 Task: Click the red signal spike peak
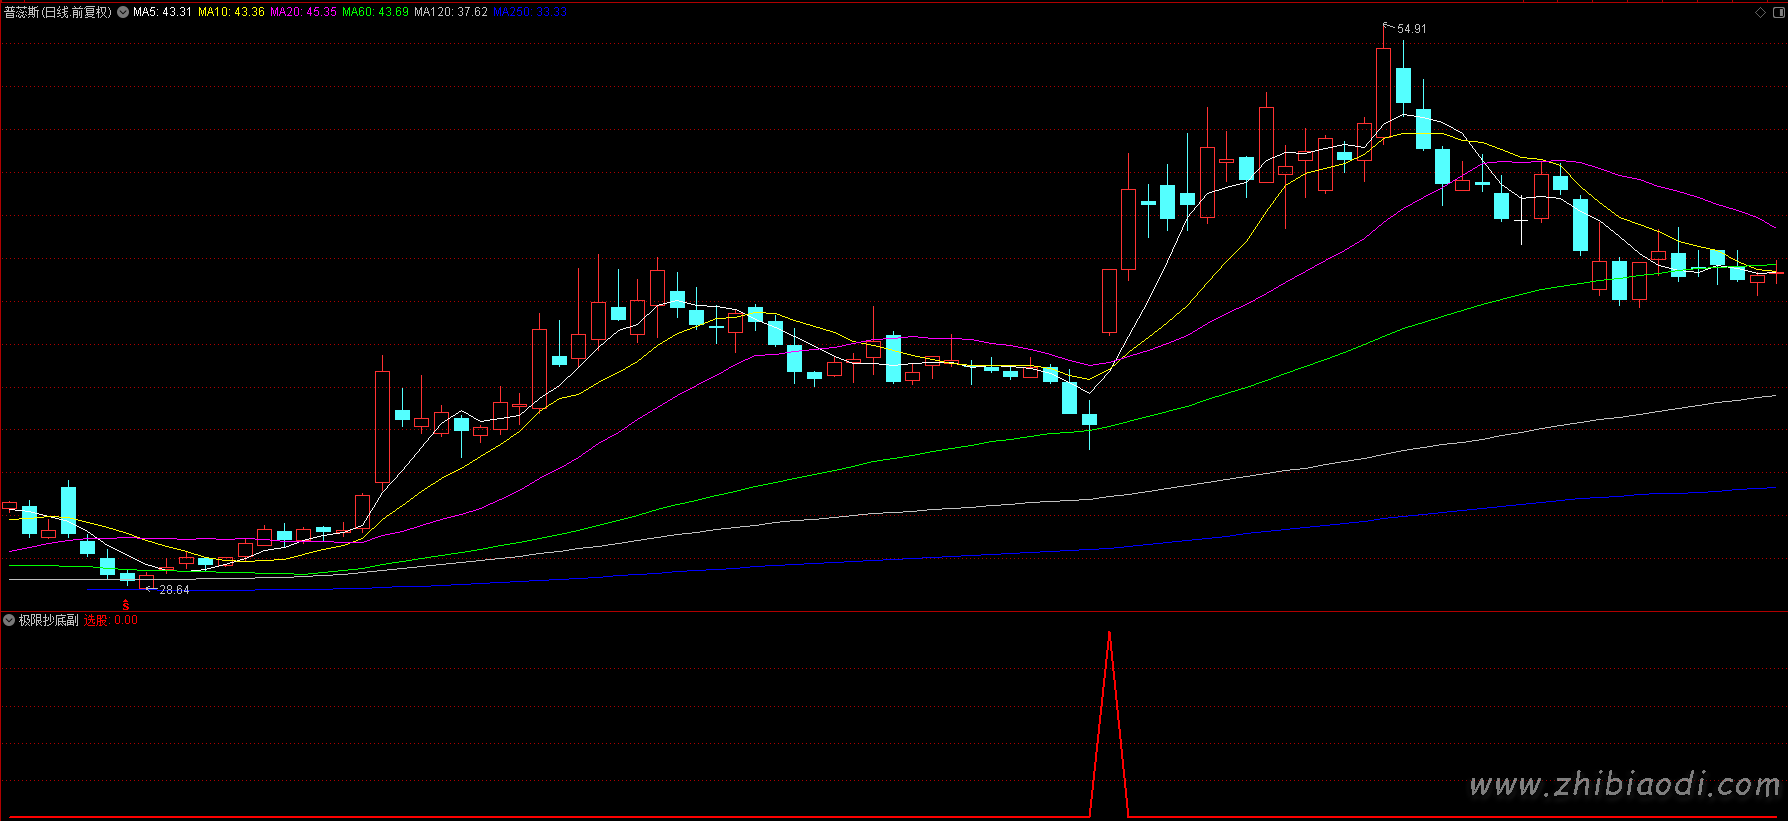[1109, 634]
